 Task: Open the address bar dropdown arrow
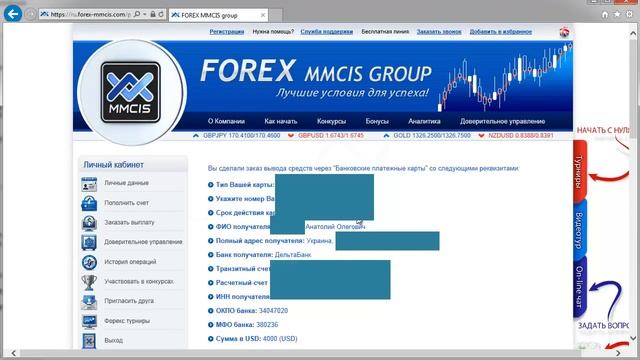coord(144,14)
